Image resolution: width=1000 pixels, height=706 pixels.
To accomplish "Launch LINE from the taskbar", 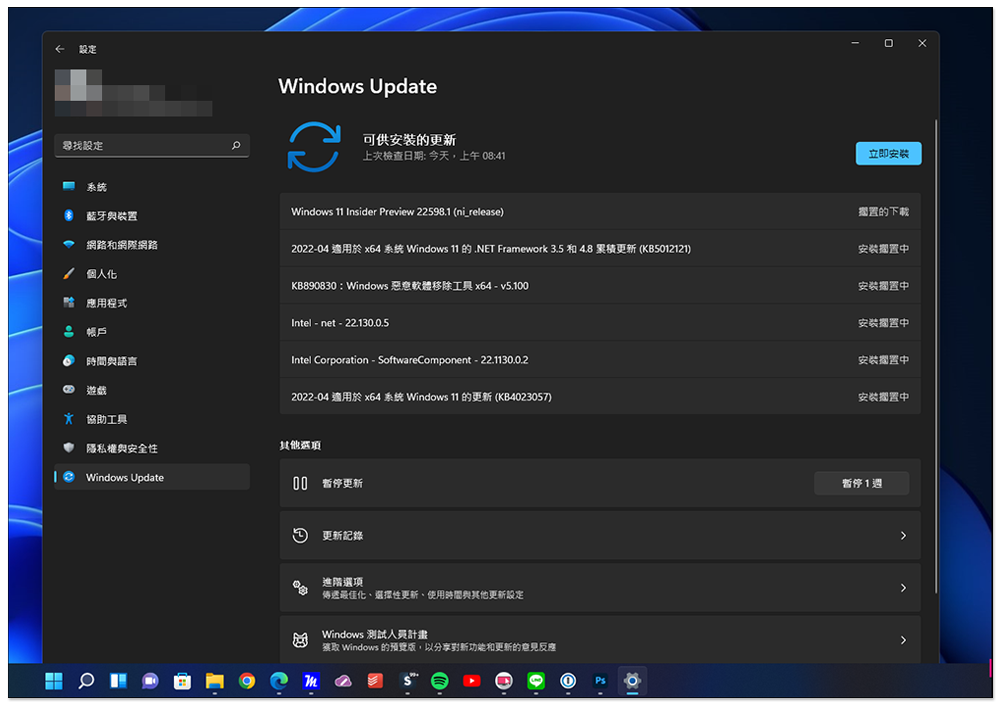I will 536,681.
